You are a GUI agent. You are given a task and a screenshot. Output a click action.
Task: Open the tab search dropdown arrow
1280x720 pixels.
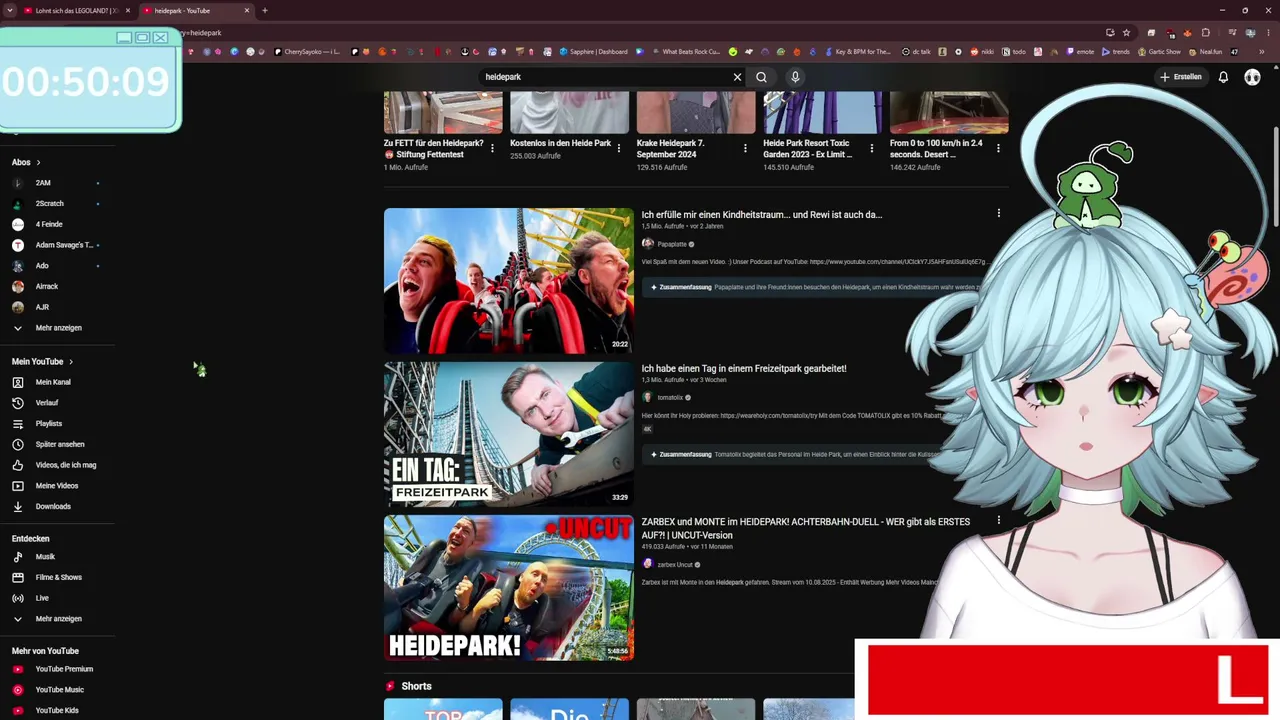(x=9, y=10)
